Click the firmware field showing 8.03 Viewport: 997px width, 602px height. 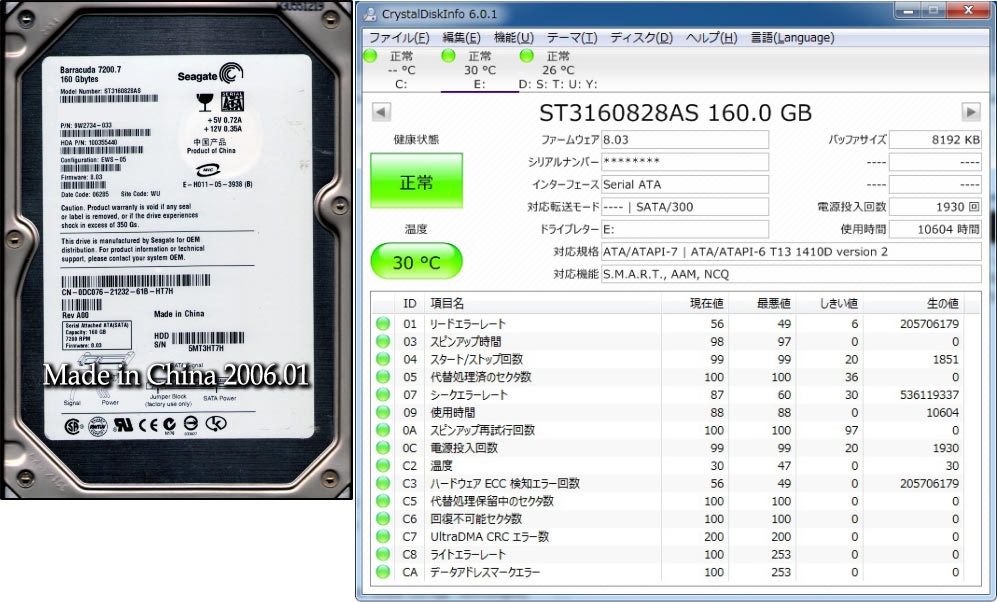(685, 140)
